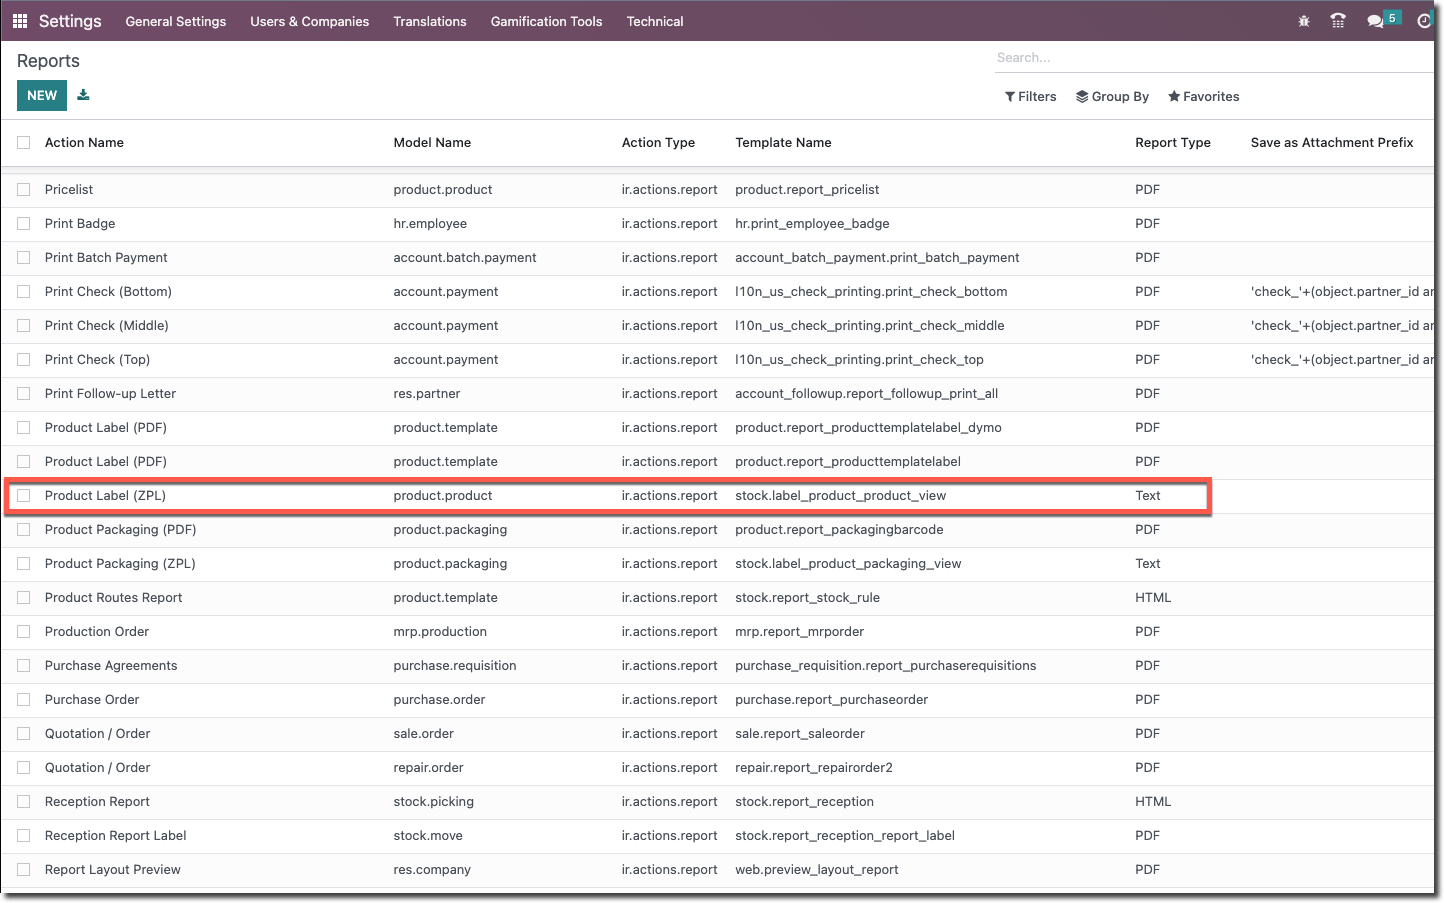
Task: Open the Print Follow-up Letter report
Action: (110, 394)
